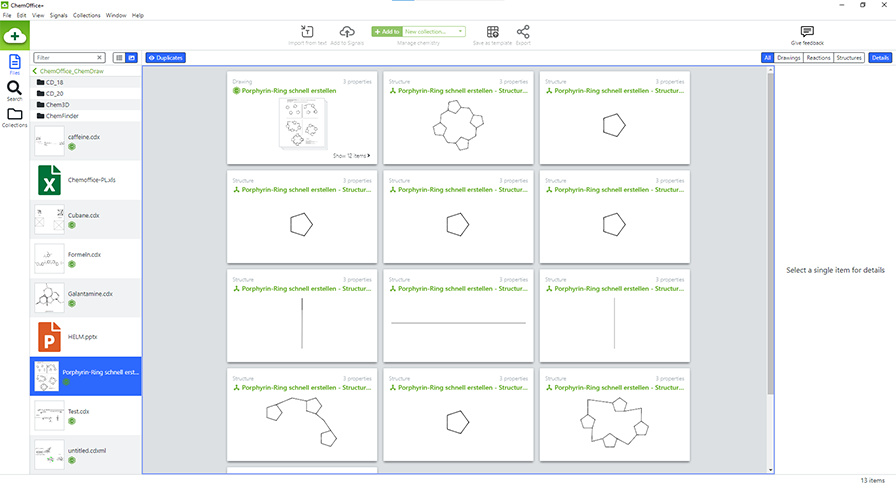
Task: Click the ChemDraw badge under Galantamine.cdx
Action: pyautogui.click(x=72, y=303)
